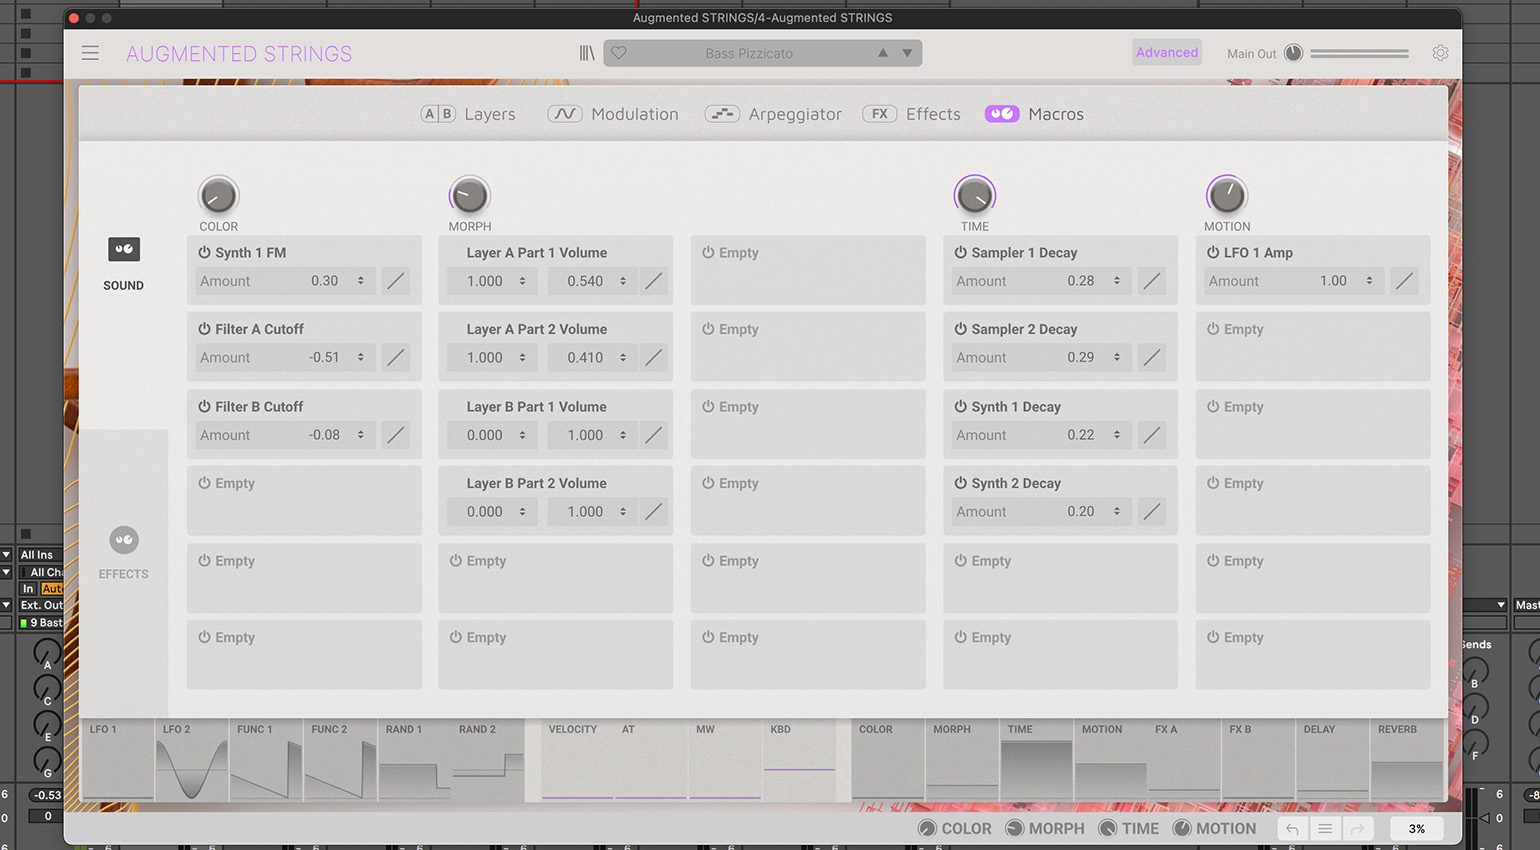
Task: Switch to the Arpeggiator tab
Action: pyautogui.click(x=773, y=114)
